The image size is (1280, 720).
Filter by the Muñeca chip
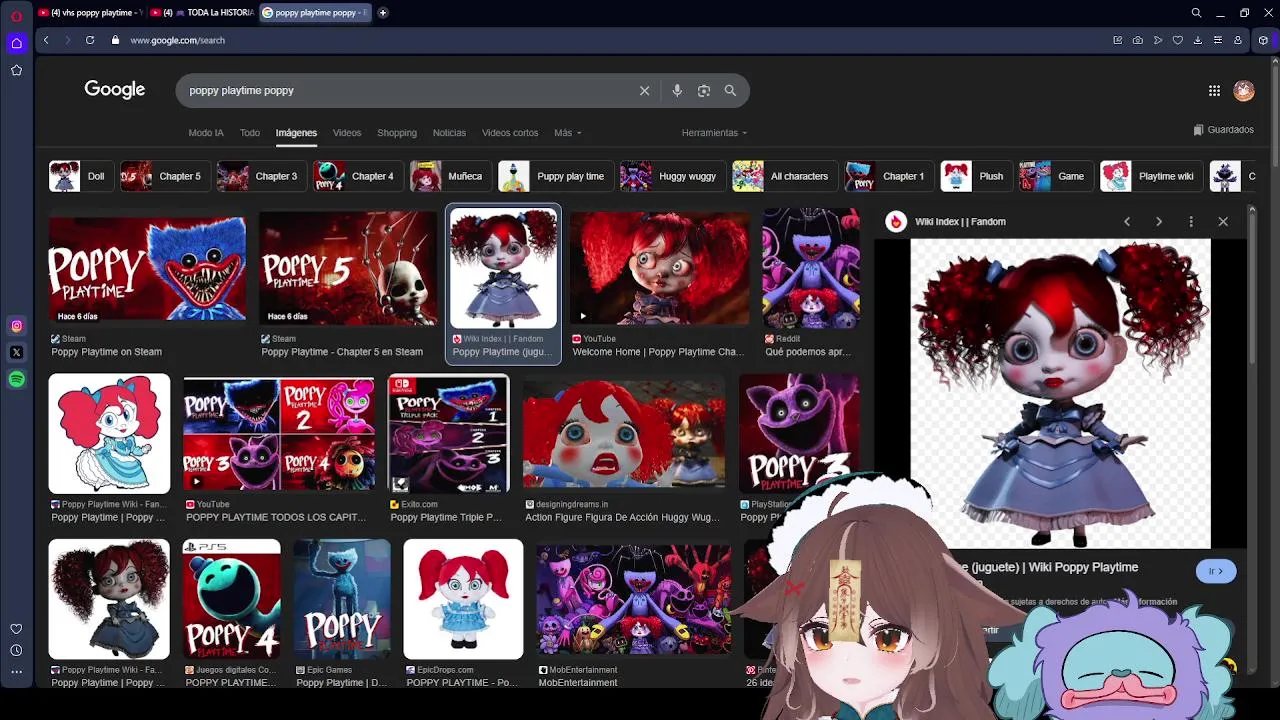pyautogui.click(x=450, y=176)
